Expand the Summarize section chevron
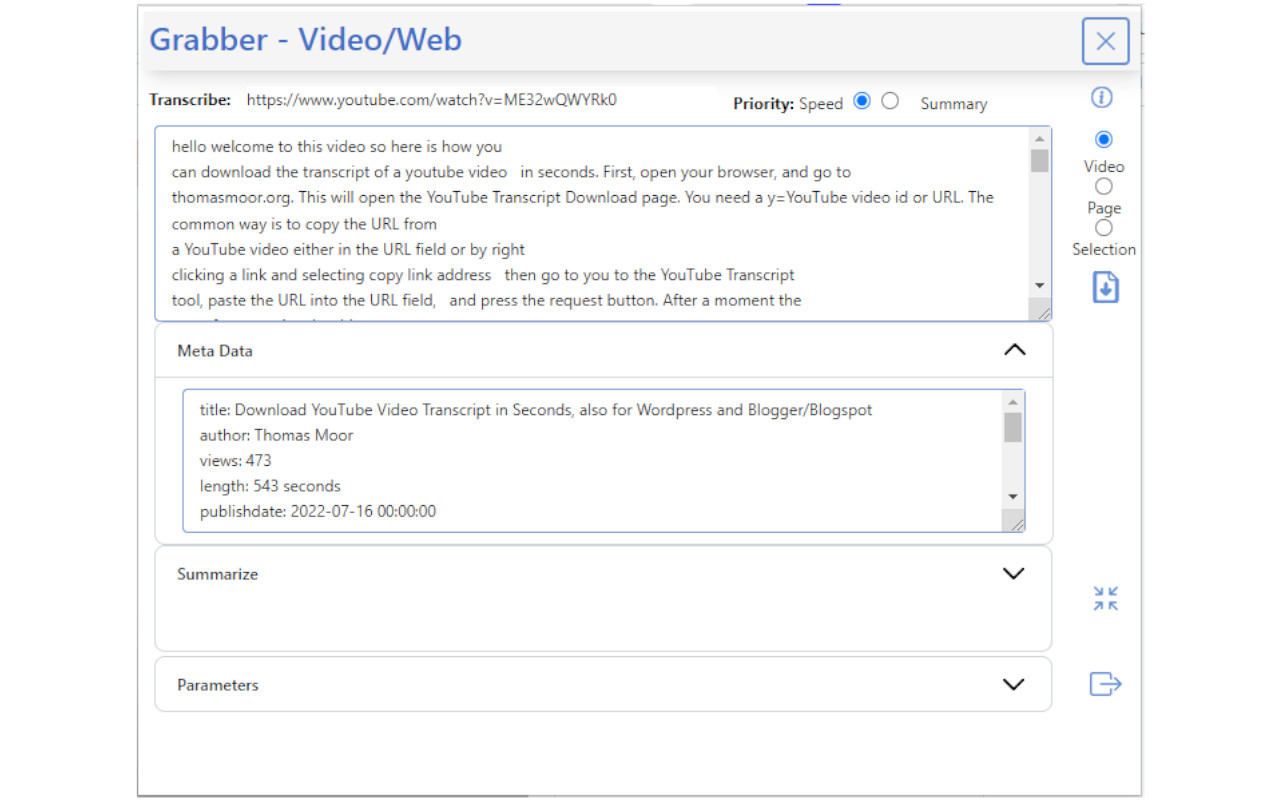Image resolution: width=1280 pixels, height=800 pixels. pos(1014,573)
